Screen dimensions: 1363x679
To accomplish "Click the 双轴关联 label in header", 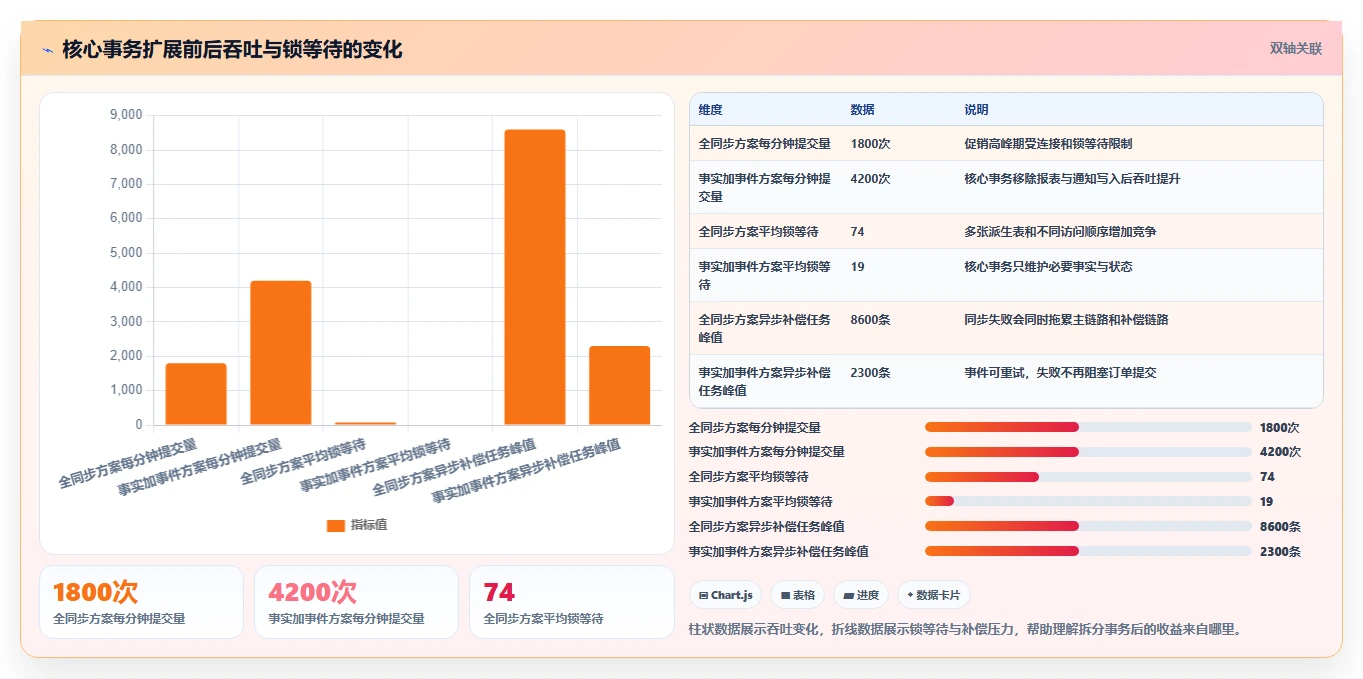I will click(1295, 49).
